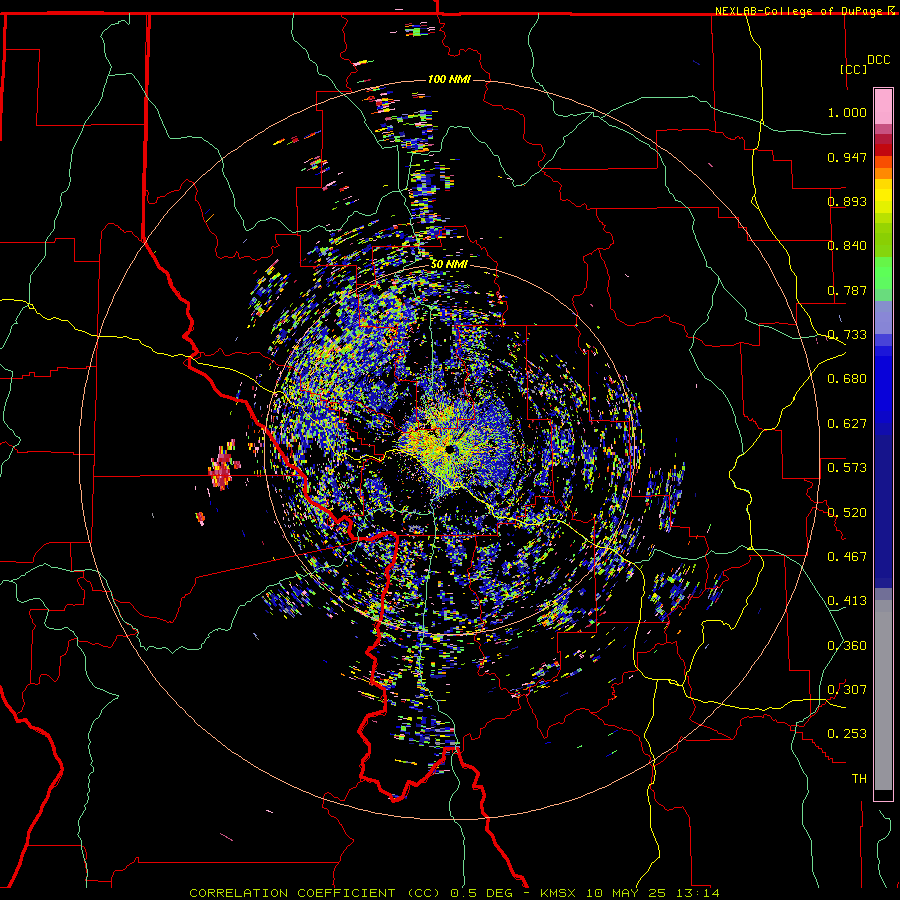Viewport: 900px width, 900px height.
Task: Click the 0.733 scale value
Action: tap(847, 335)
